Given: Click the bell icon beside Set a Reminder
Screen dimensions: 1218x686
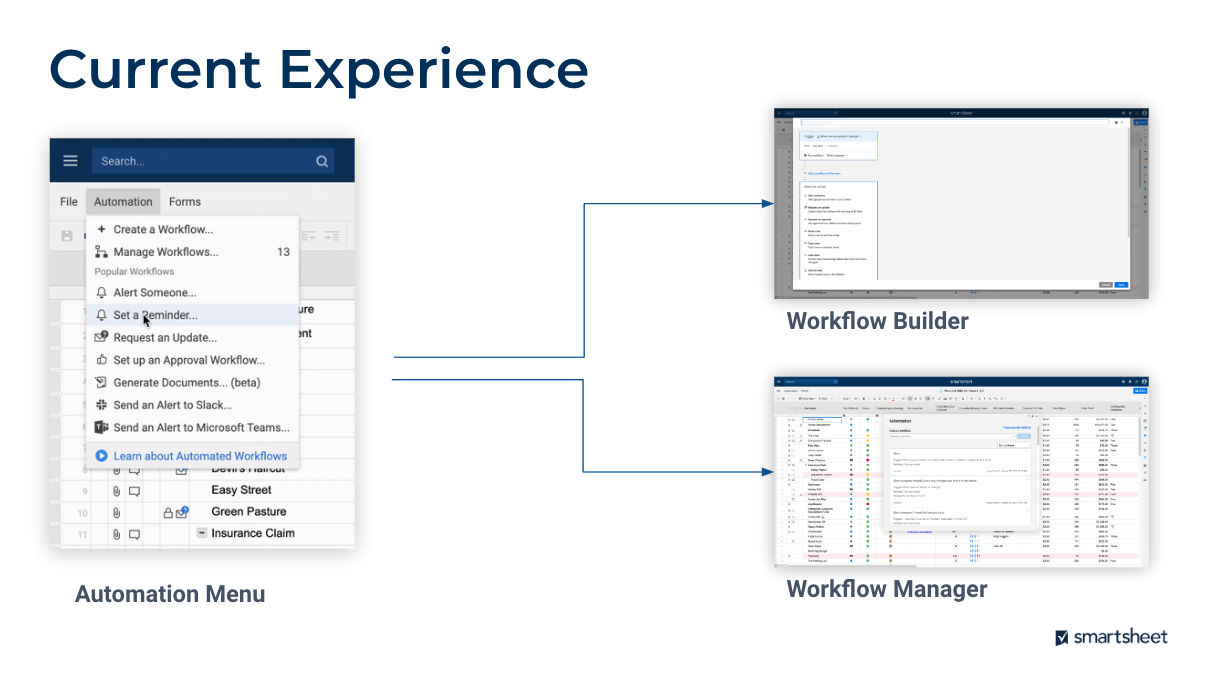Looking at the screenshot, I should pyautogui.click(x=101, y=315).
